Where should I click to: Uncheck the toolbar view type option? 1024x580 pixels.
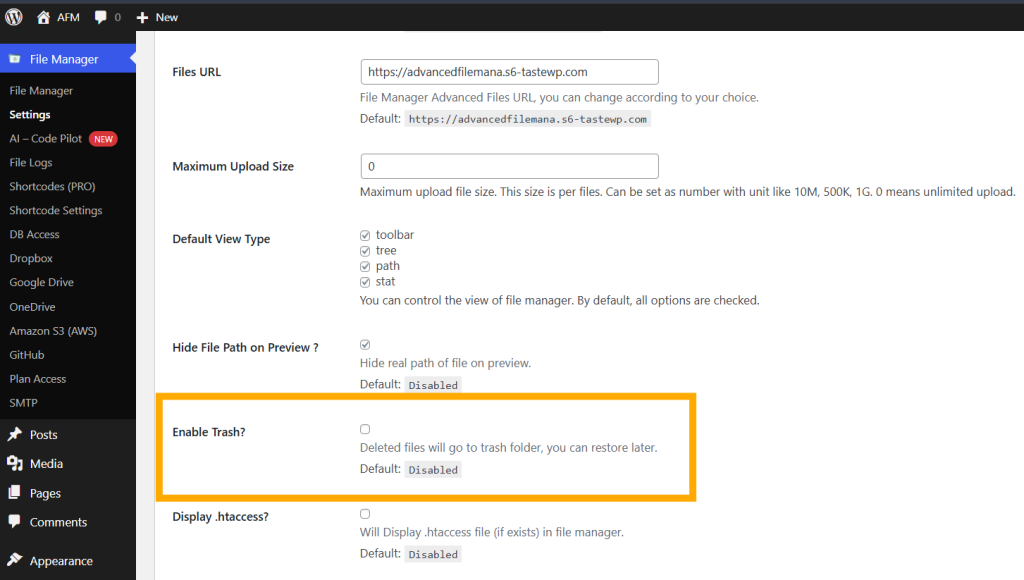365,234
